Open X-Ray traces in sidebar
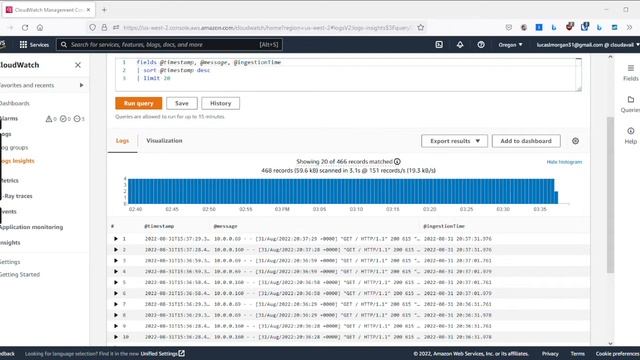This screenshot has width=640, height=360. coord(17,196)
